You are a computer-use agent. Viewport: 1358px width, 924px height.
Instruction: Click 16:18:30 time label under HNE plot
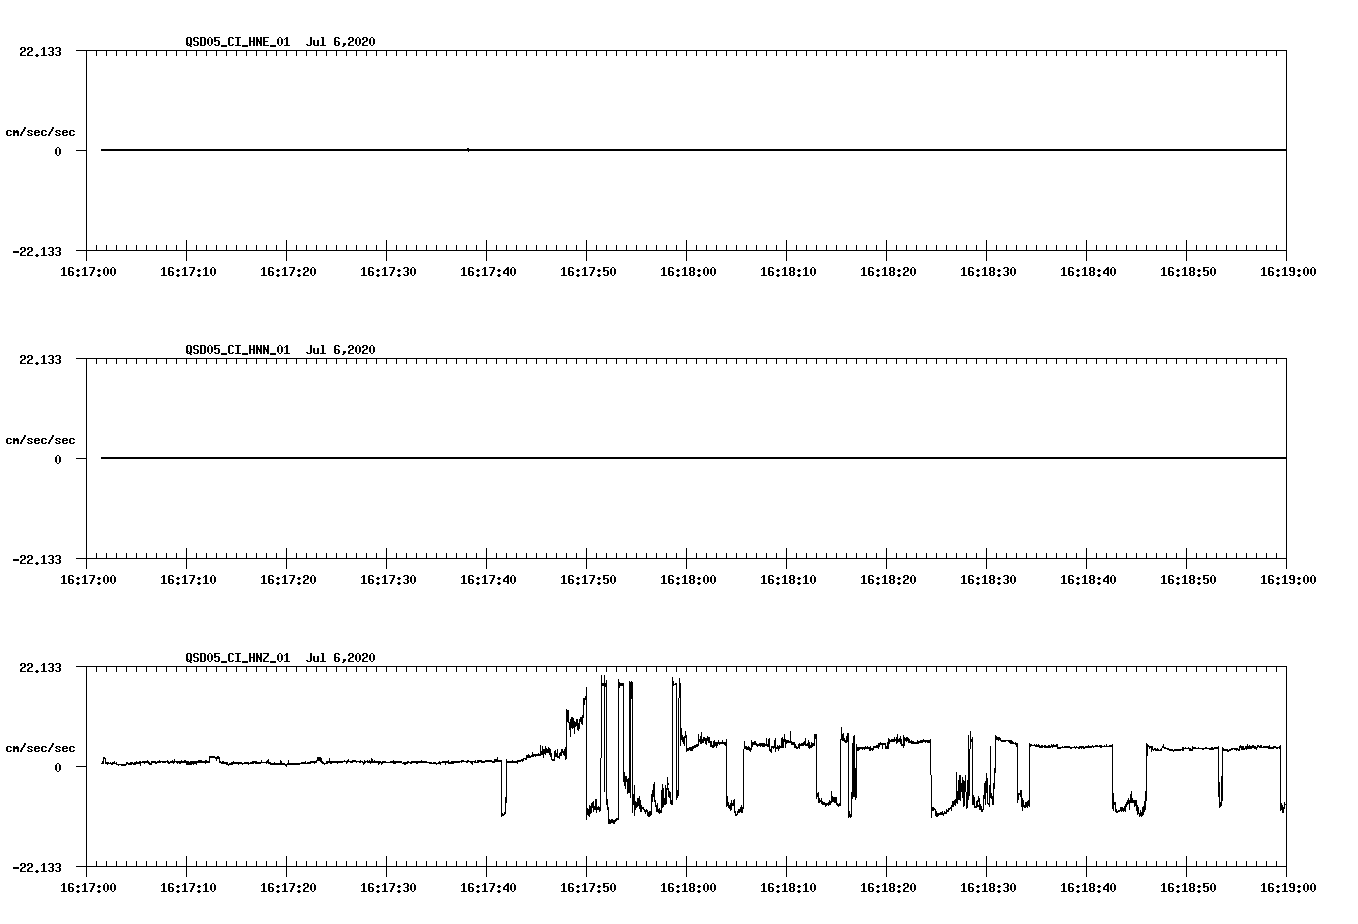(x=988, y=272)
